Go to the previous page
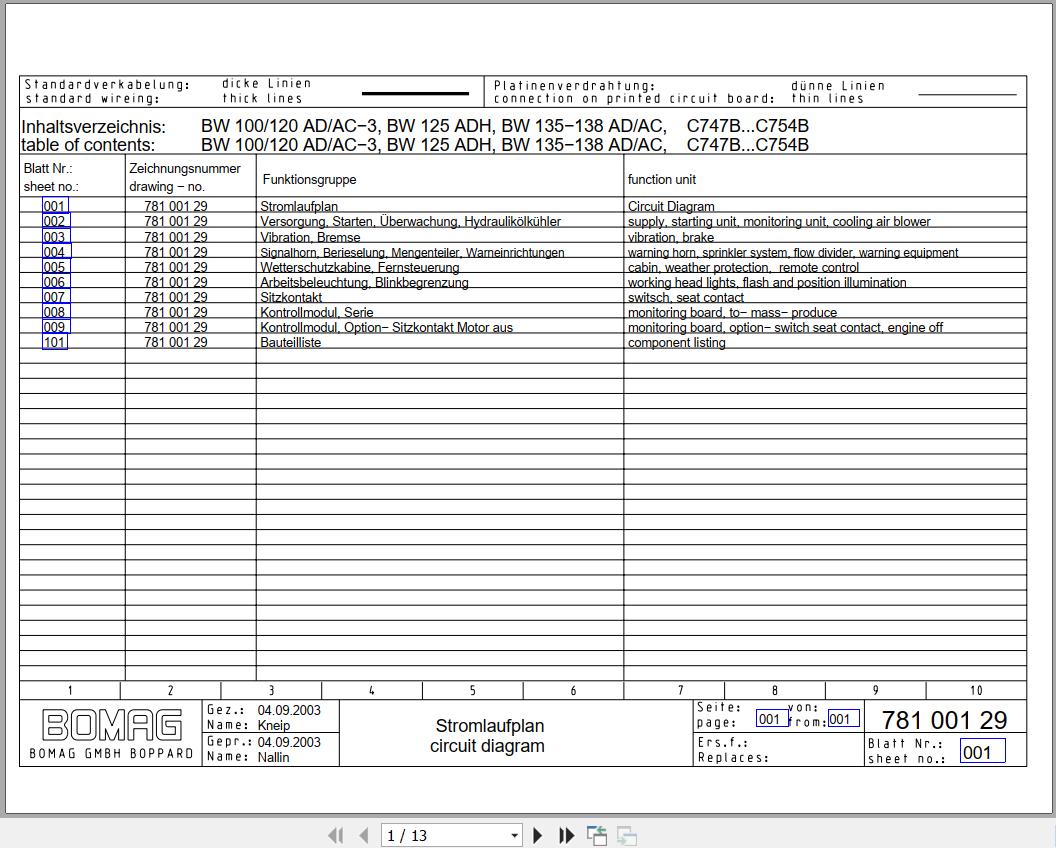Screen dimensions: 1056x848 point(364,835)
